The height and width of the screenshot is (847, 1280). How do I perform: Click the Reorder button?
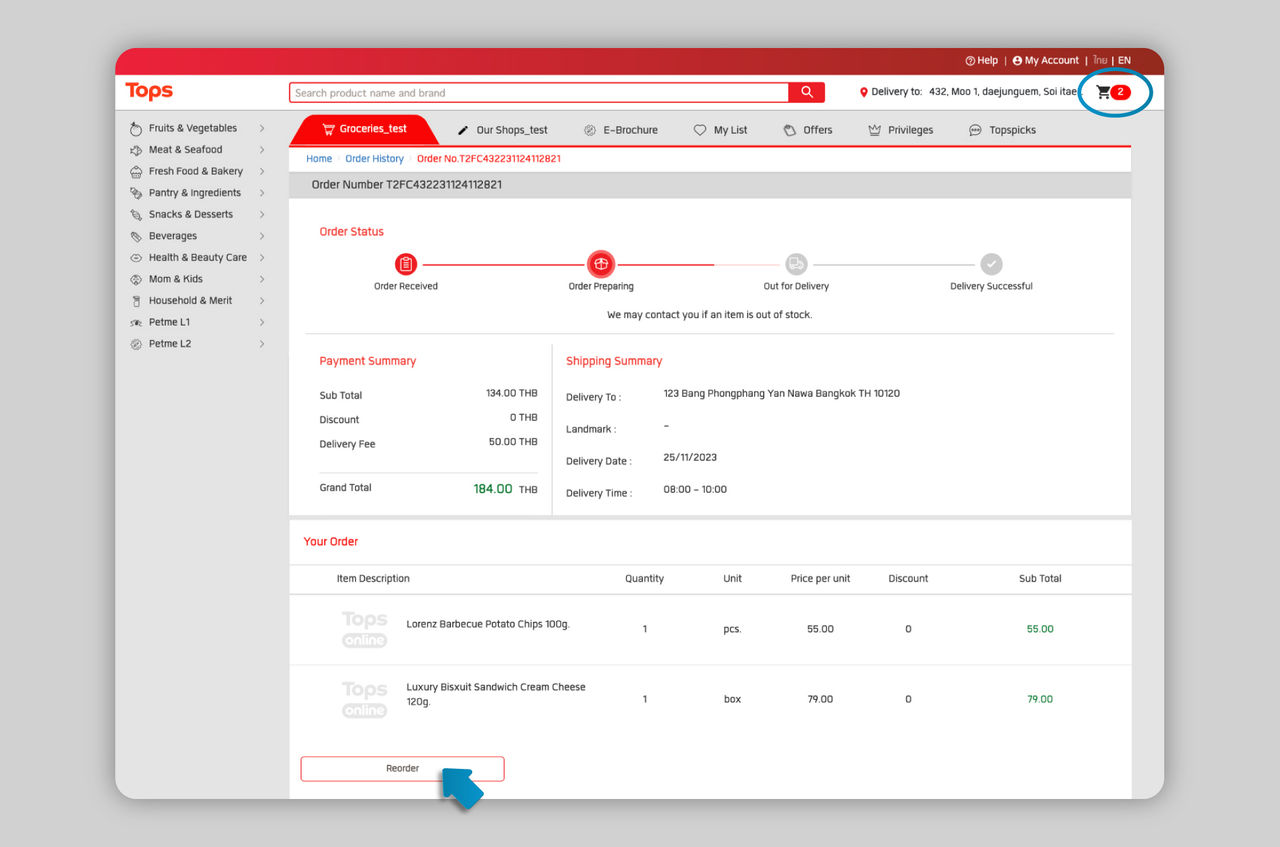pyautogui.click(x=402, y=768)
